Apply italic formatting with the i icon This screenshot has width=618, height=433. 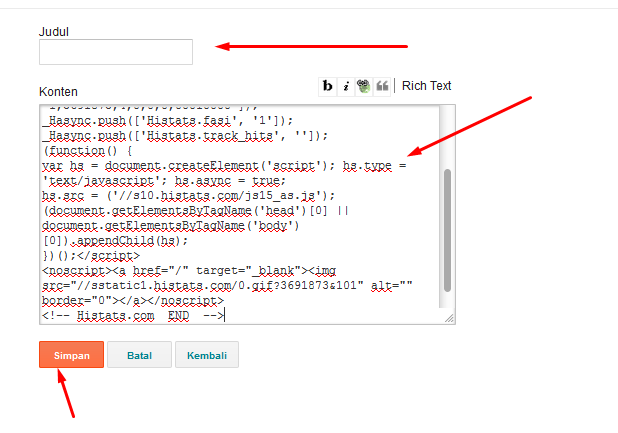346,86
